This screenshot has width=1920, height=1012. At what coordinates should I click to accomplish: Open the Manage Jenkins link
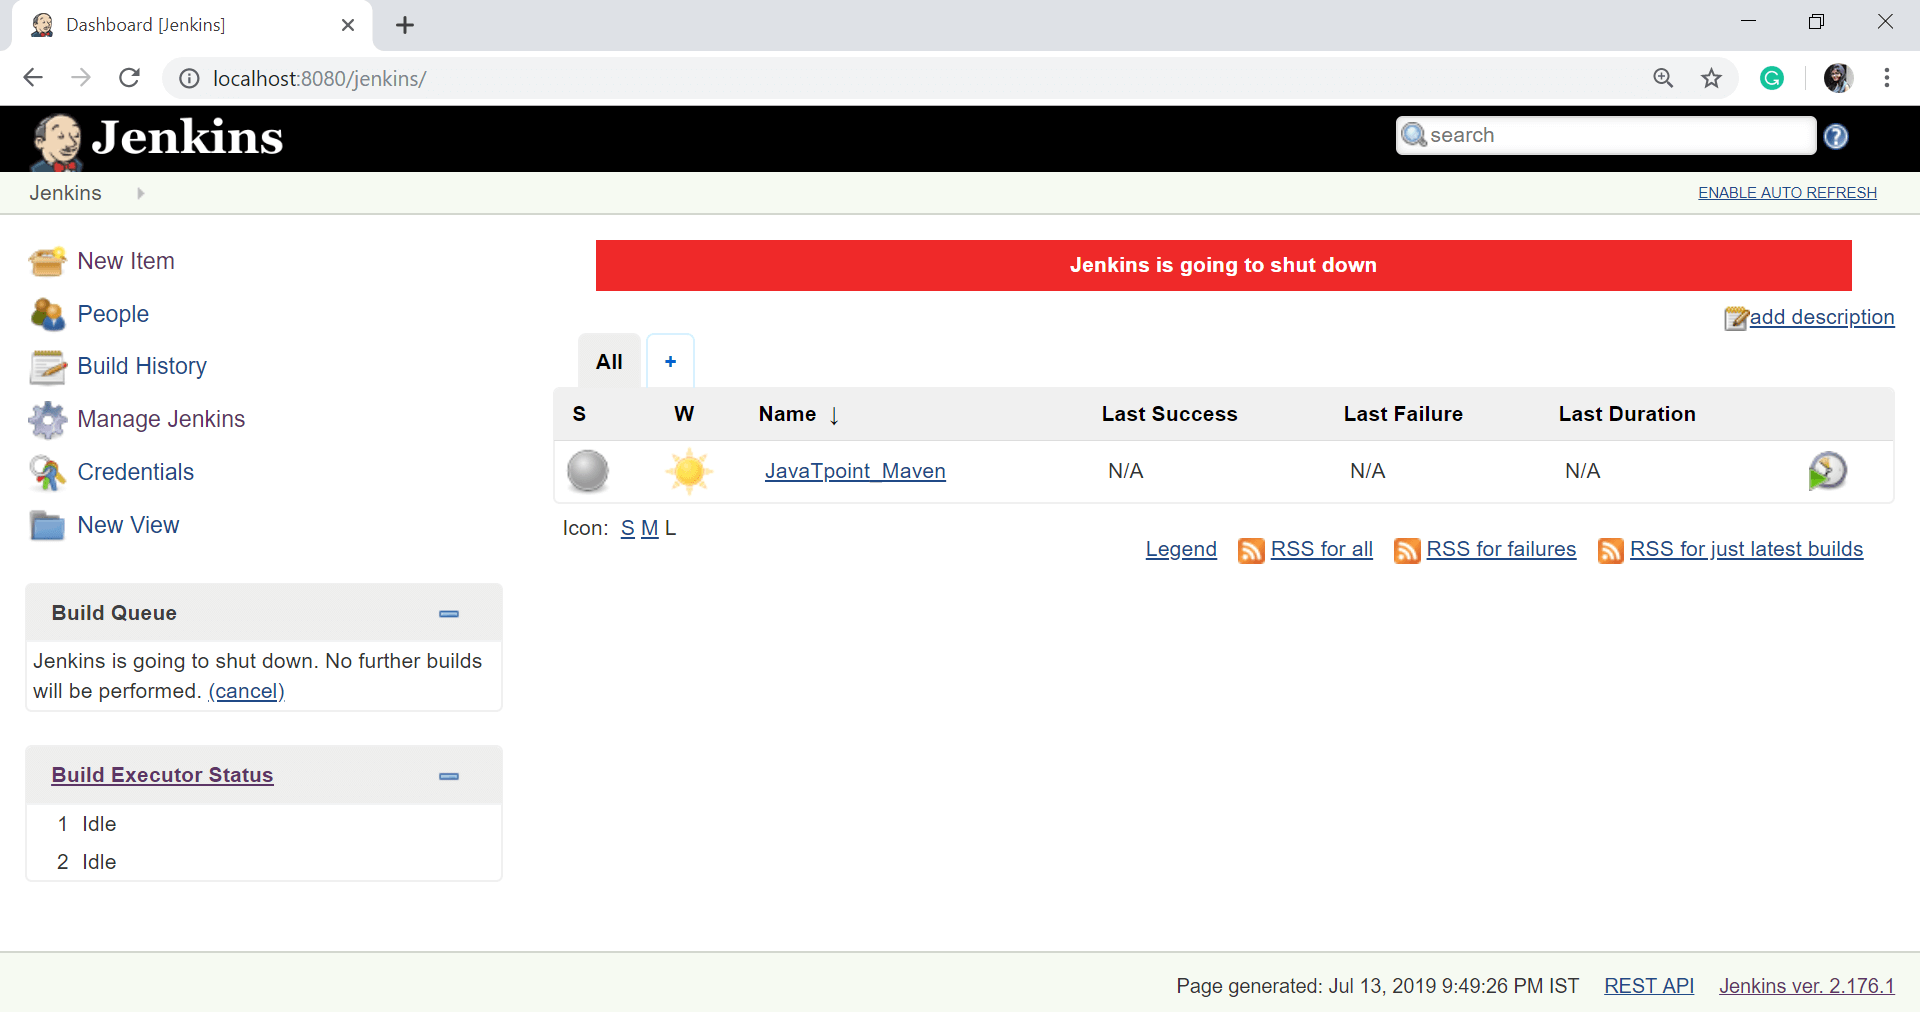coord(161,419)
